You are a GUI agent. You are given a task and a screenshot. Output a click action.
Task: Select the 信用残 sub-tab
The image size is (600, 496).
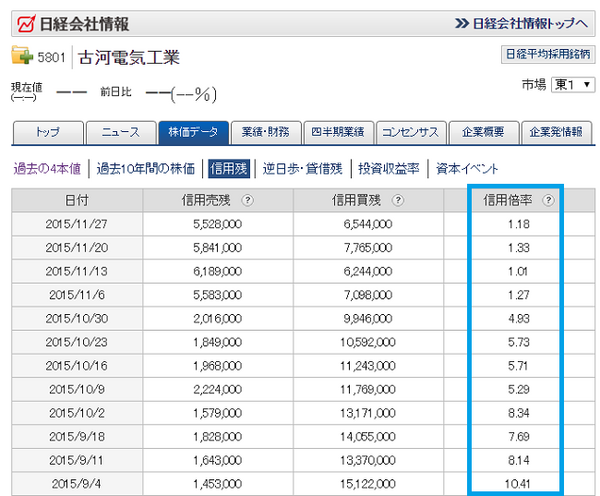tap(229, 169)
